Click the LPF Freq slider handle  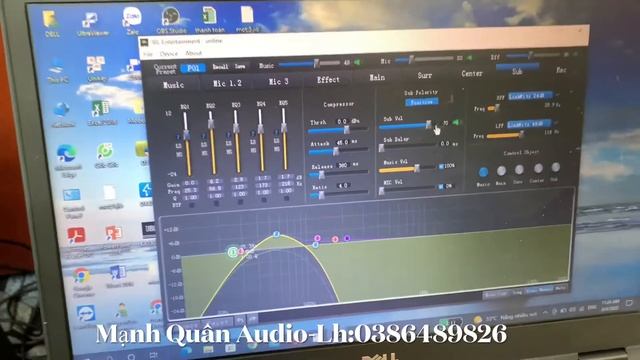[521, 134]
